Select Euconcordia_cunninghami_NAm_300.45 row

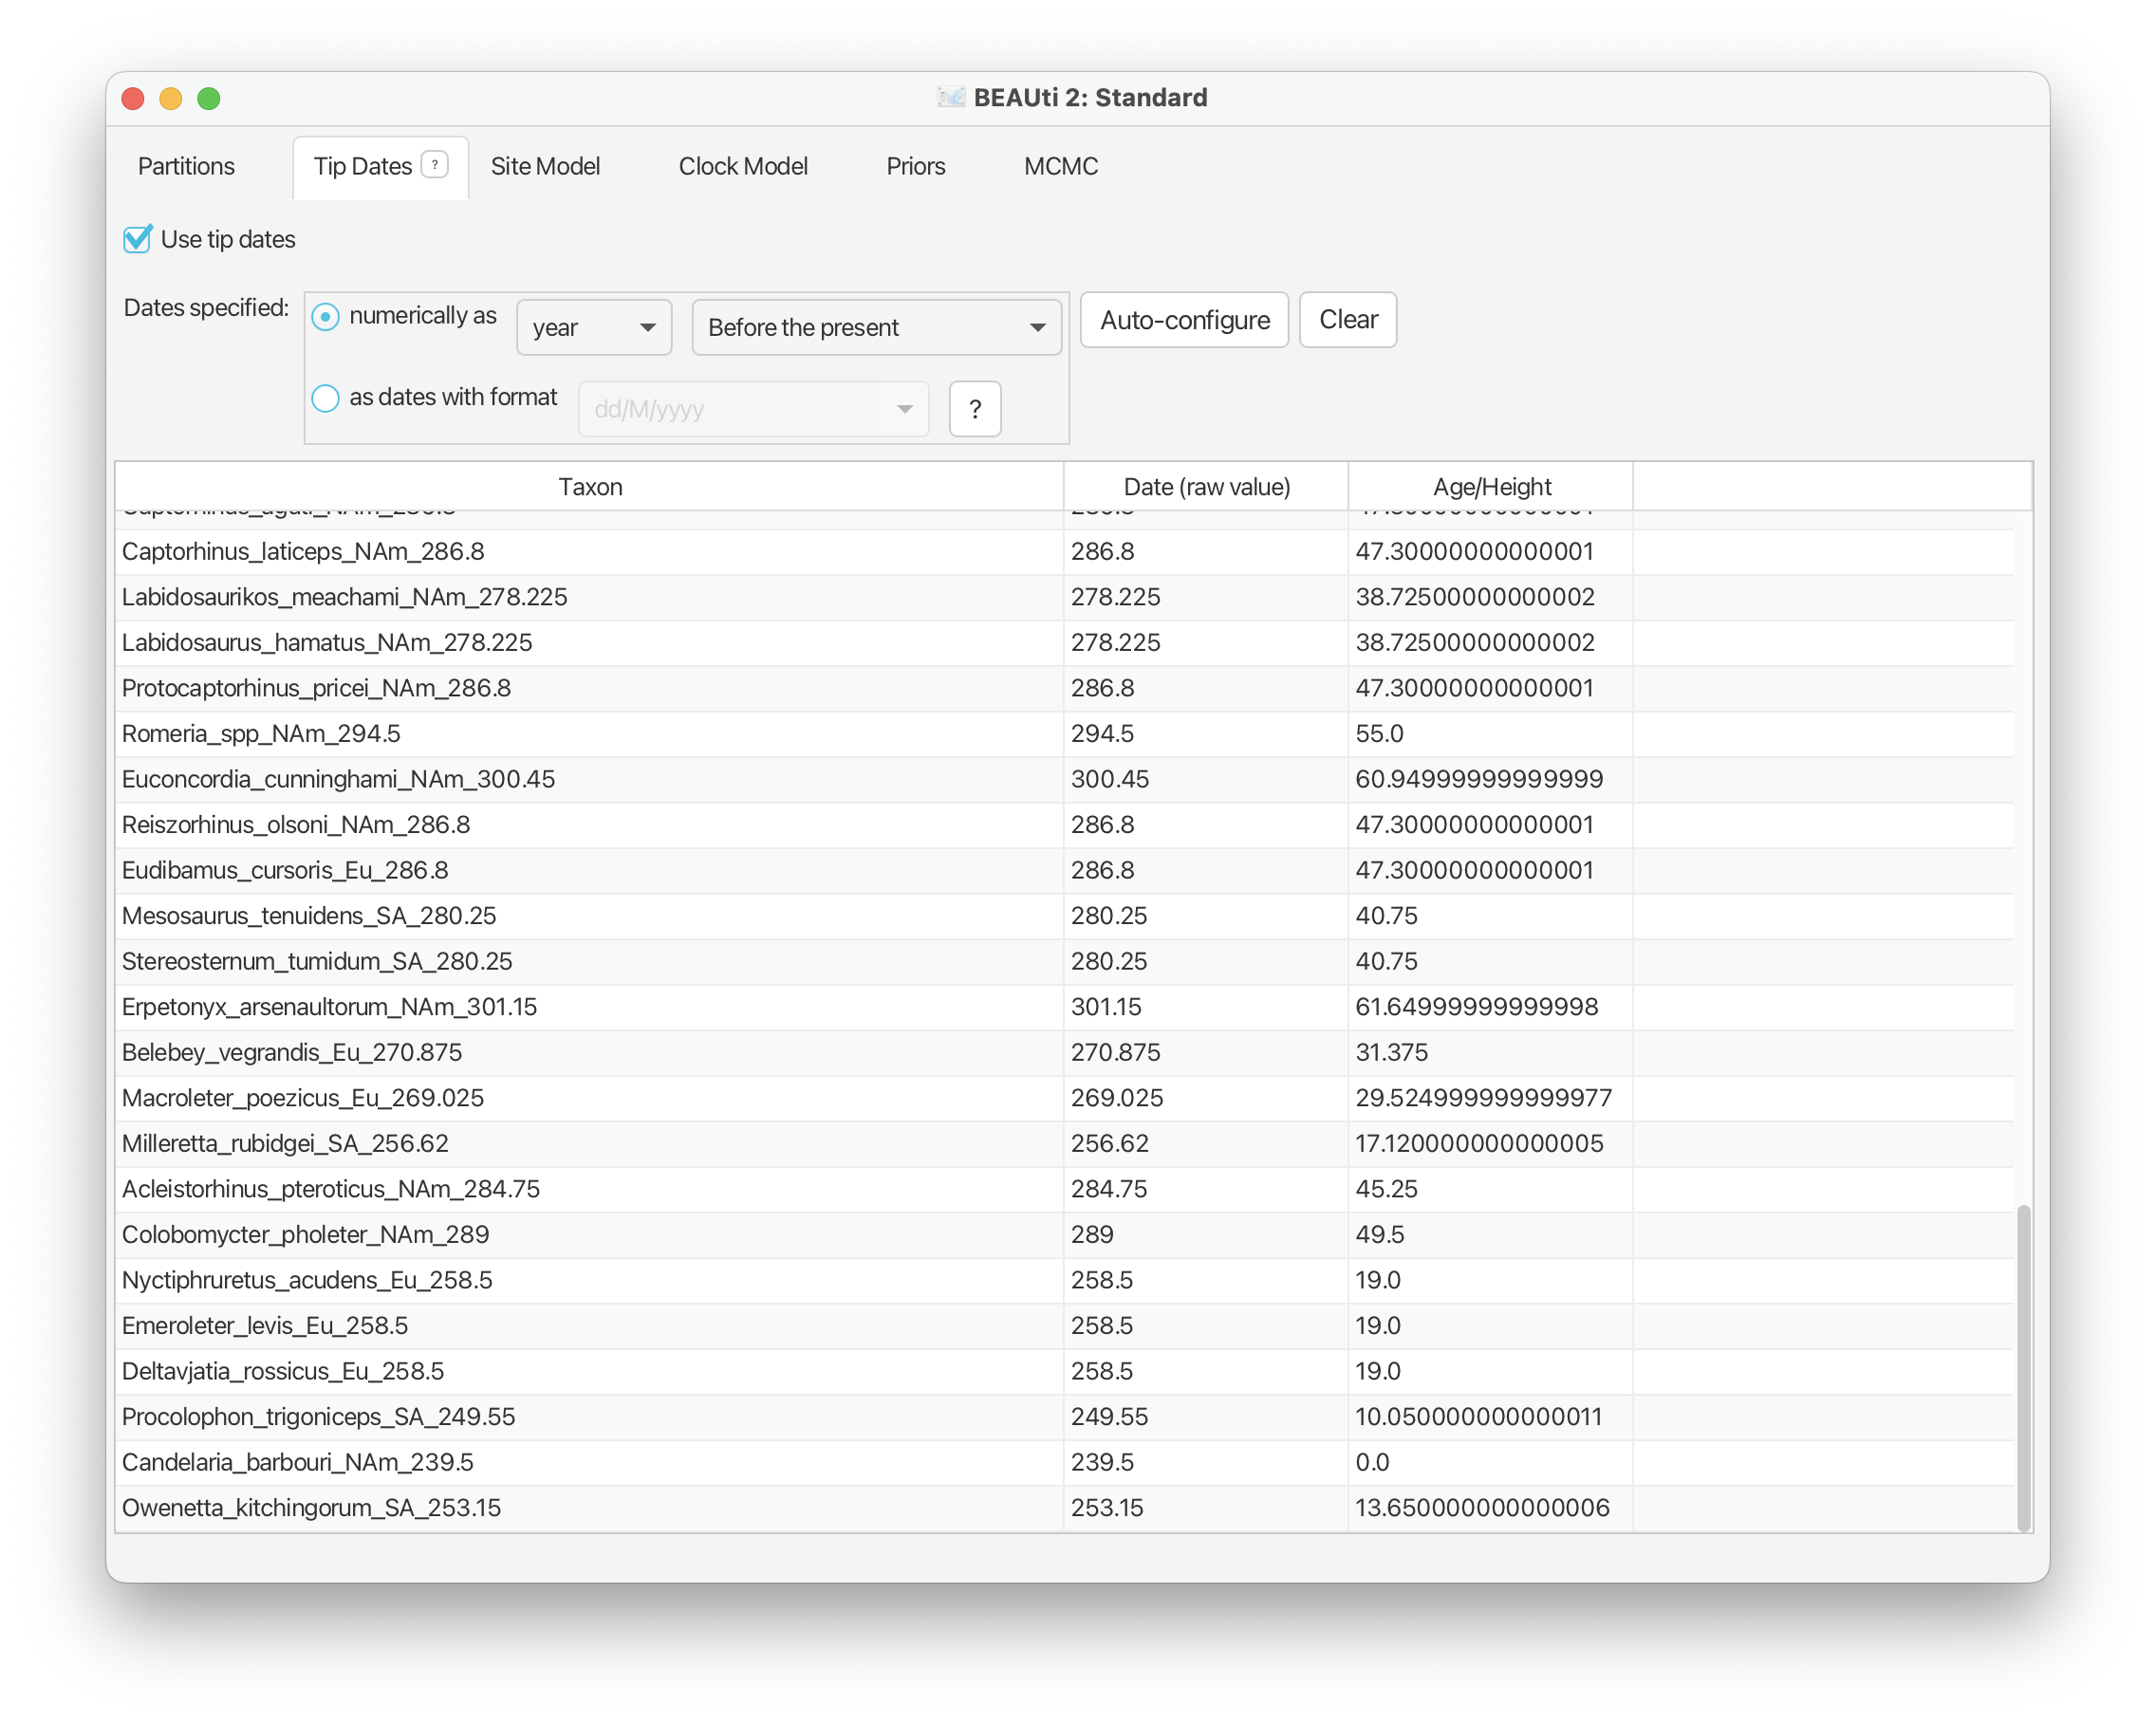pyautogui.click(x=1064, y=779)
